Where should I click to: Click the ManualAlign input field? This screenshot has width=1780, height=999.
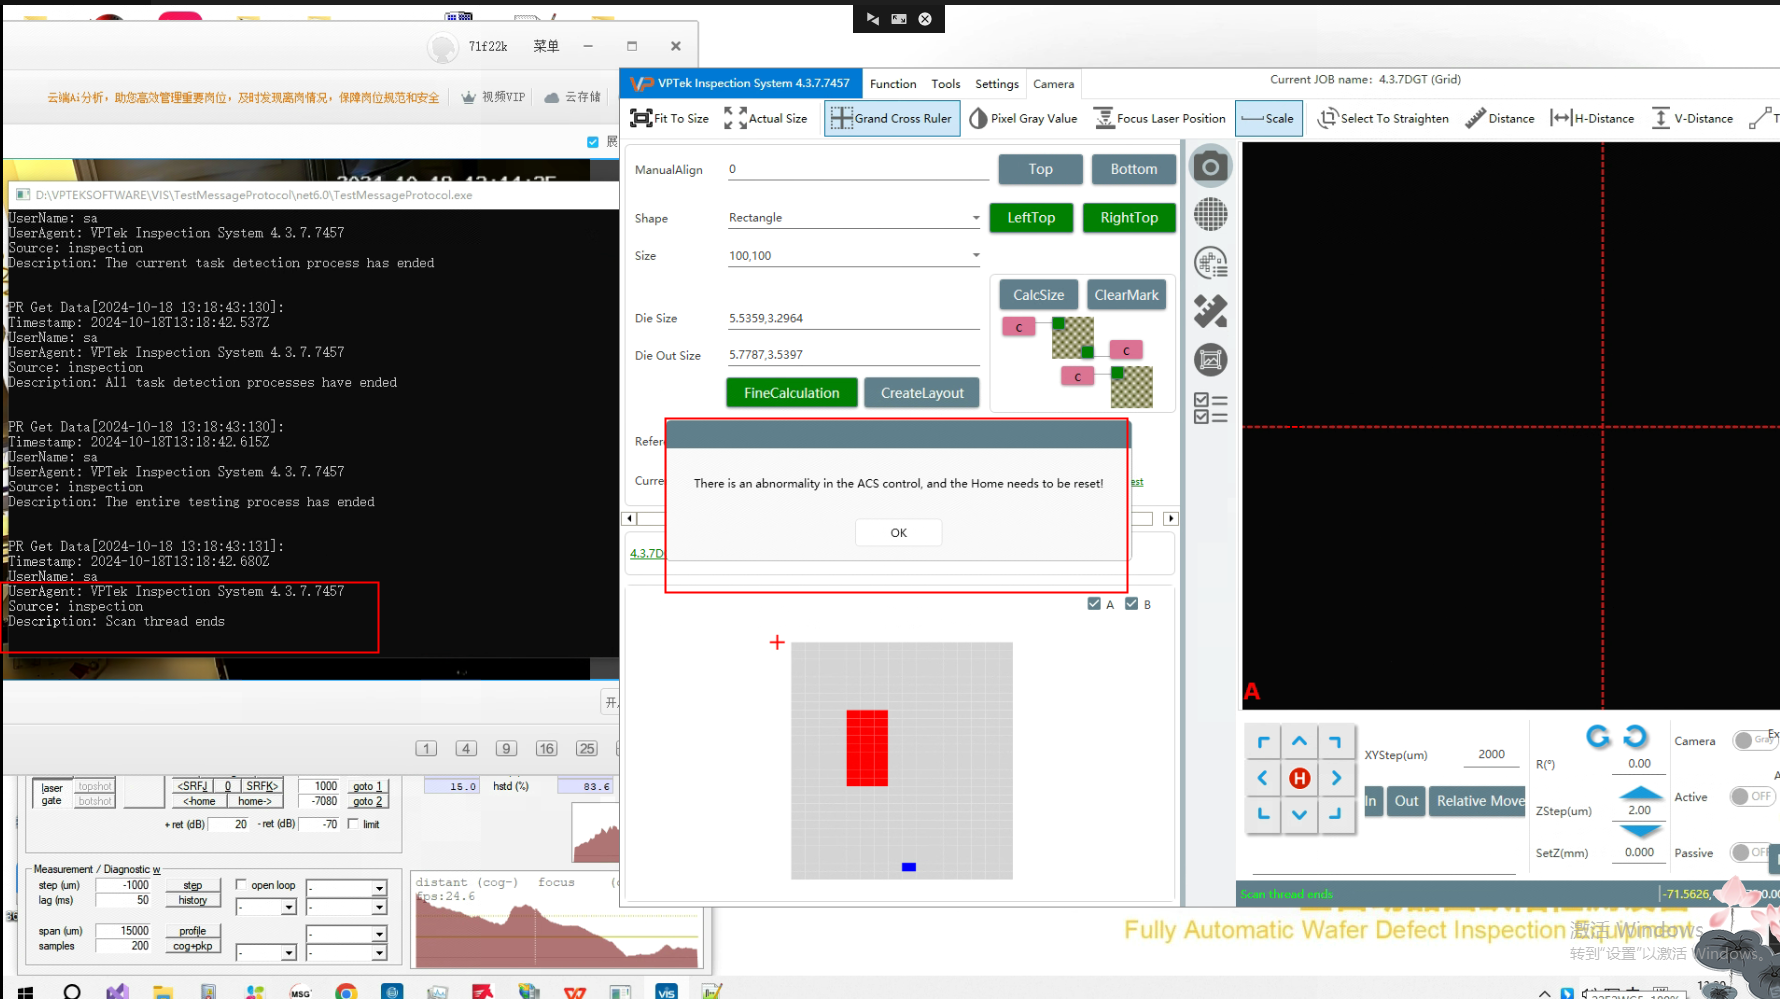point(858,169)
